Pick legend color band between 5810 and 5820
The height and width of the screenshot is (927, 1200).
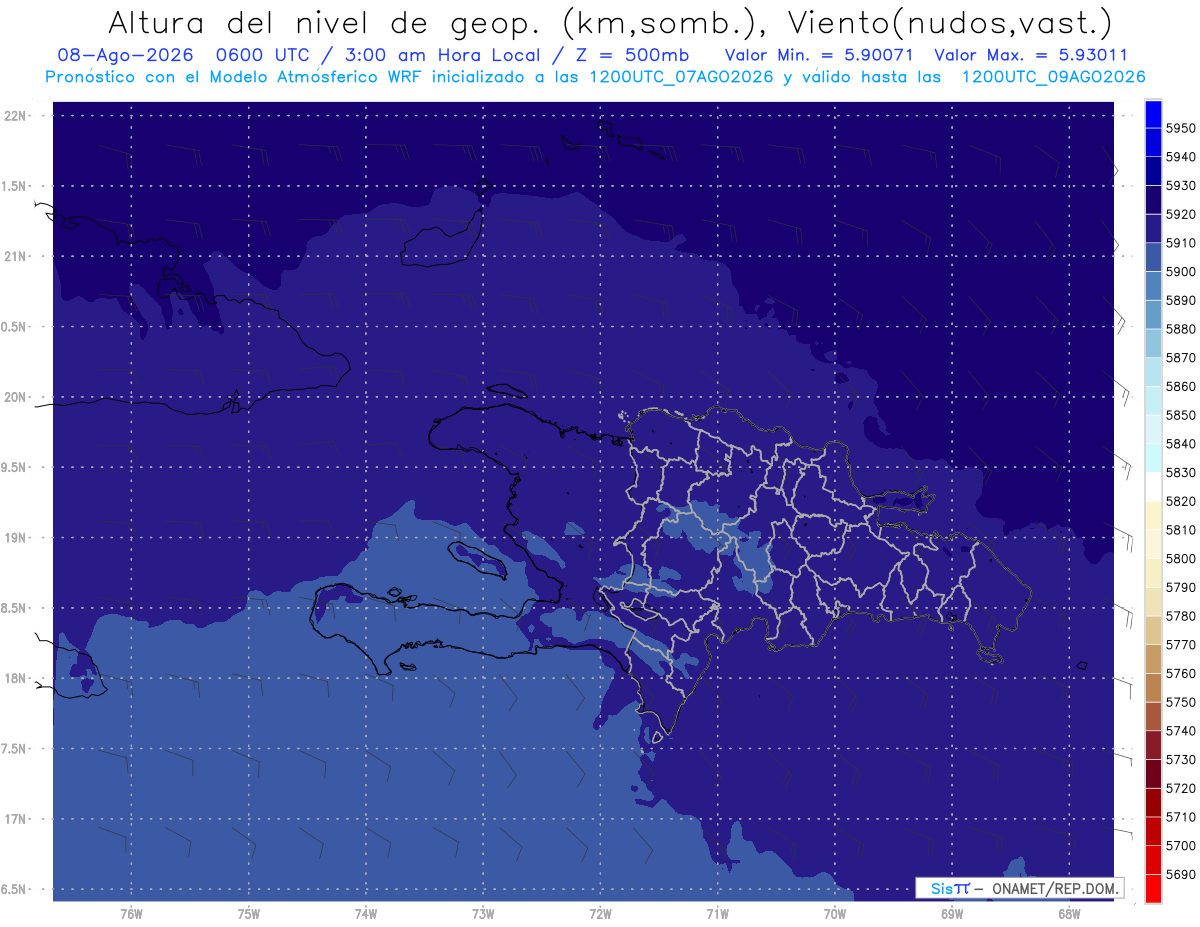click(1152, 515)
